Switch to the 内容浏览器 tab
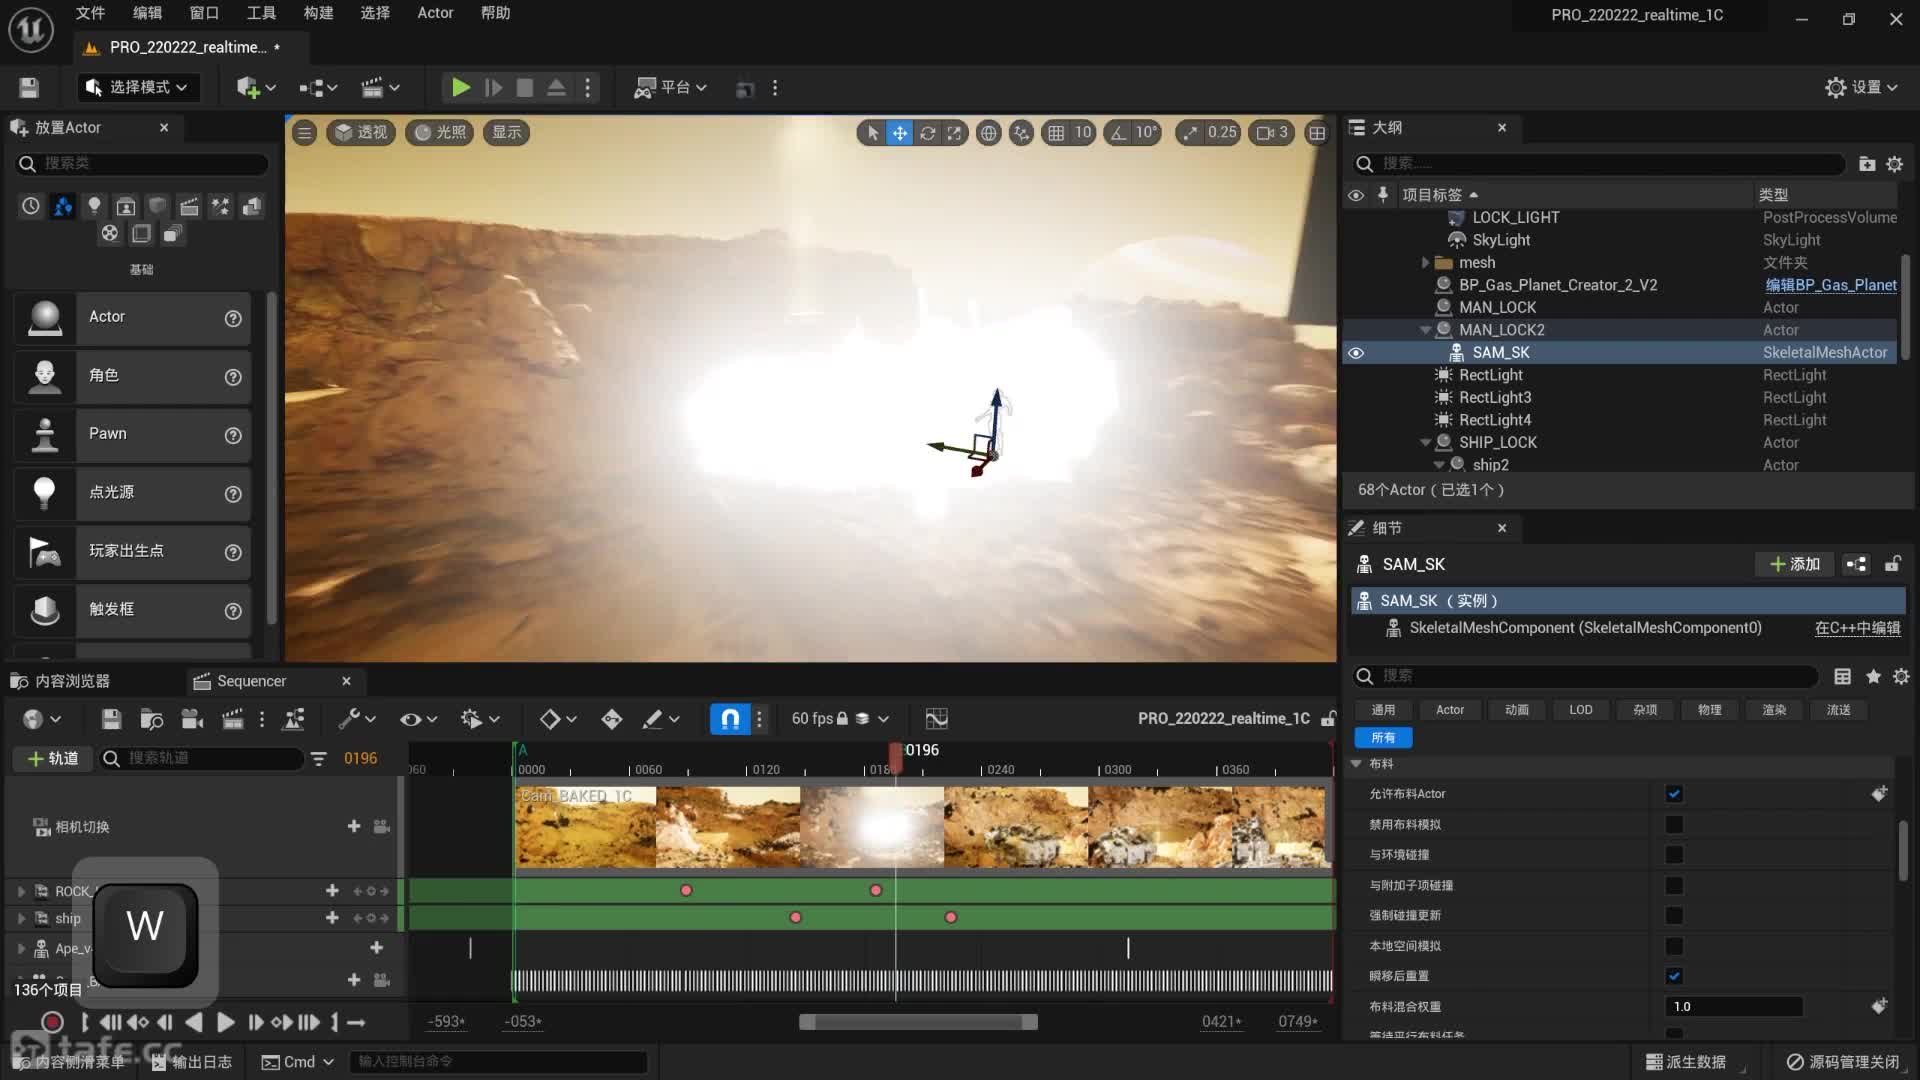The height and width of the screenshot is (1080, 1920). 61,681
